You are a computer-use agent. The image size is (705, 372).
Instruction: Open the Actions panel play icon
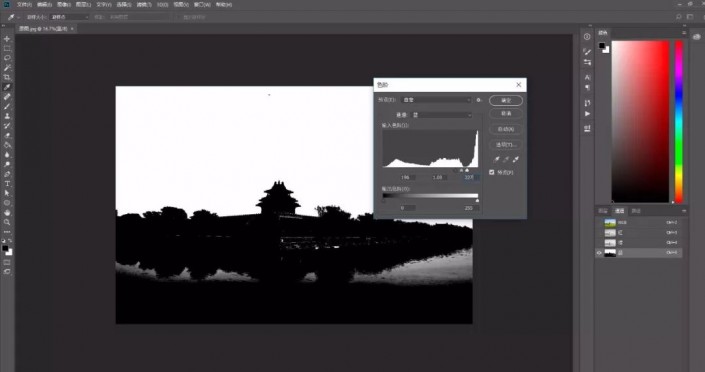tap(587, 114)
